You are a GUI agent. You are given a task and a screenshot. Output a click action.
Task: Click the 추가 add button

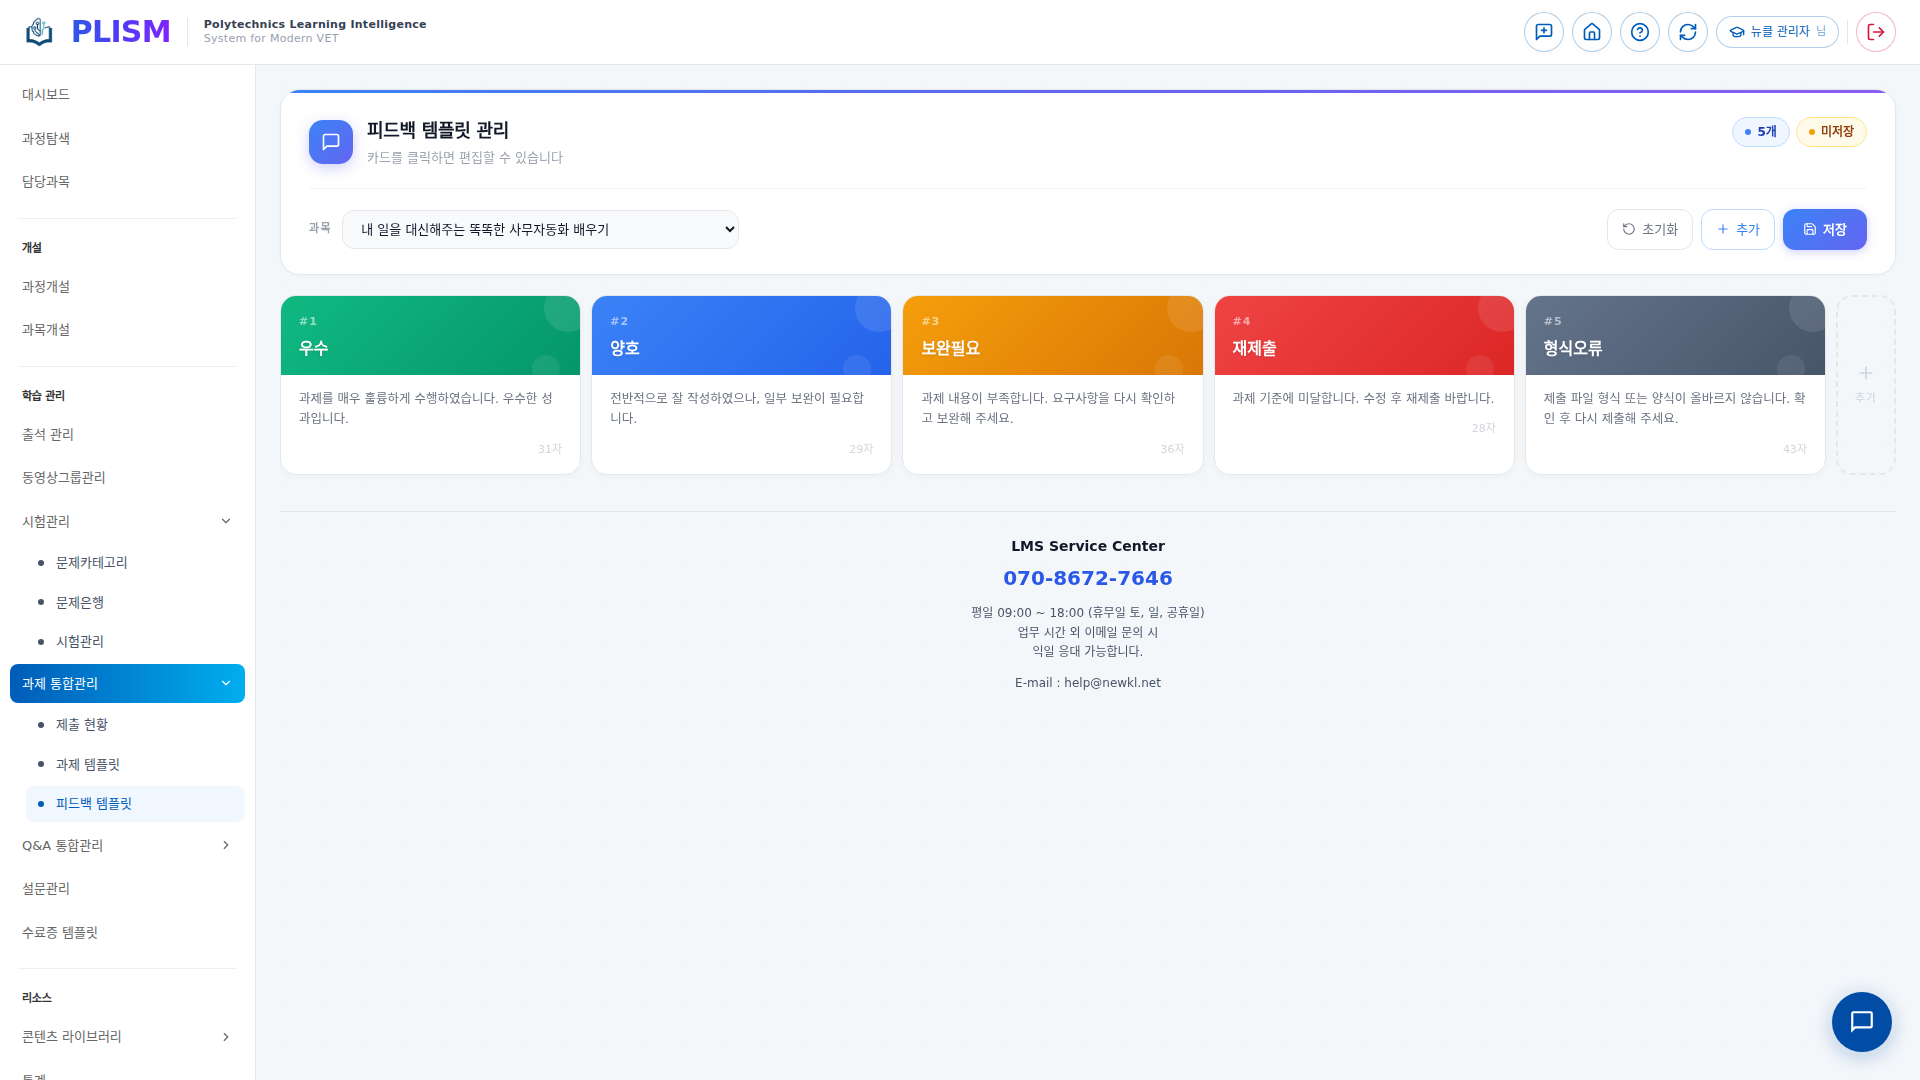coord(1737,229)
